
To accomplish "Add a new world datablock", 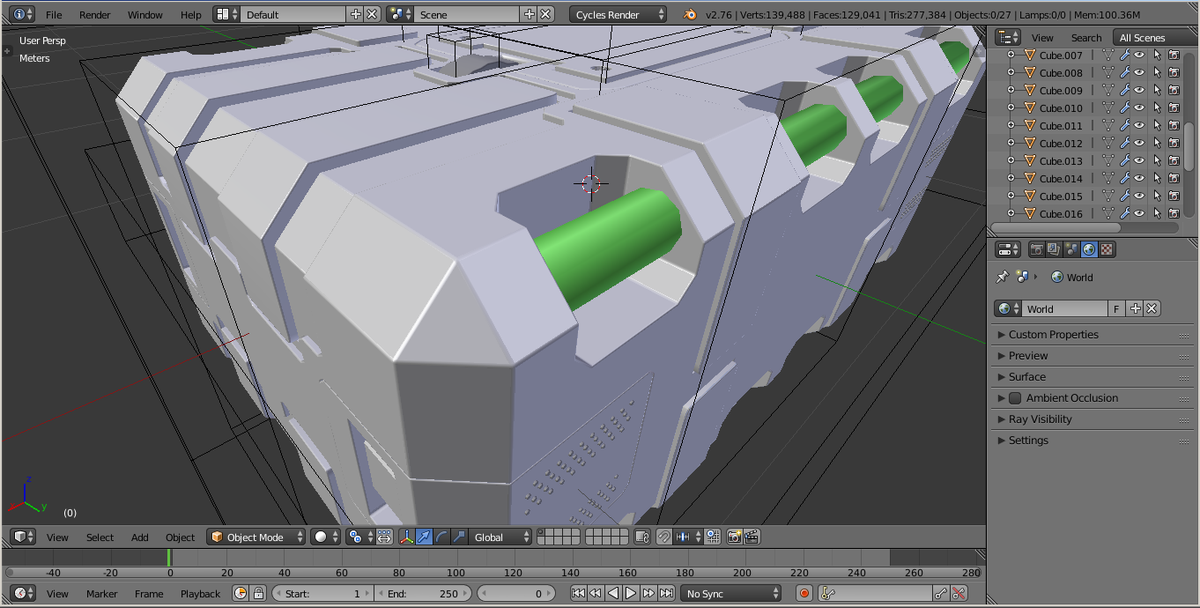I will pos(1135,308).
